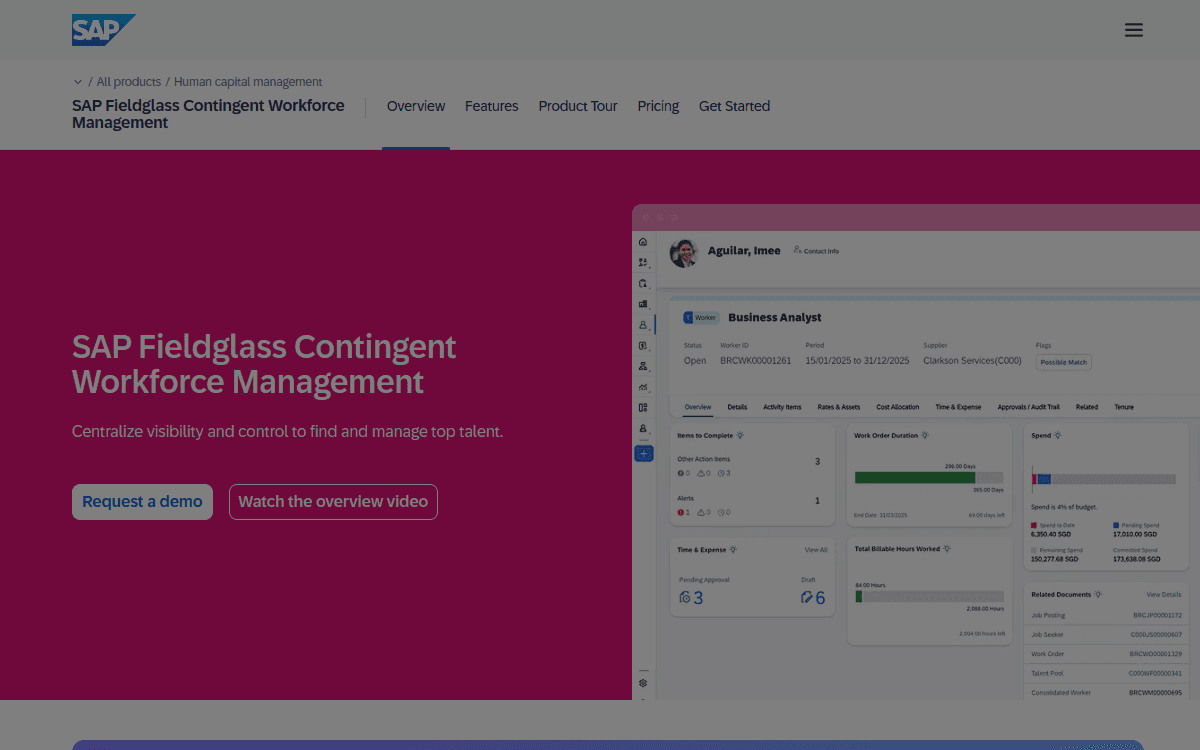Screen dimensions: 1200x750
Task: Go to All products breadcrumb
Action: tap(129, 82)
